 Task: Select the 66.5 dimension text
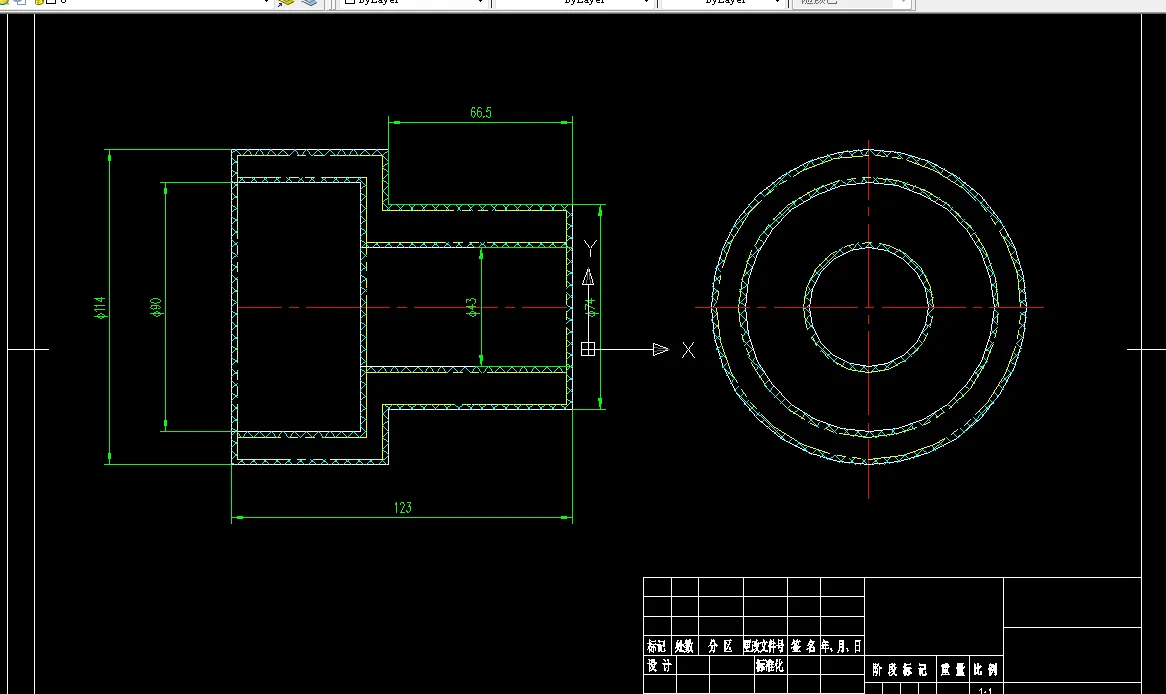[x=480, y=112]
